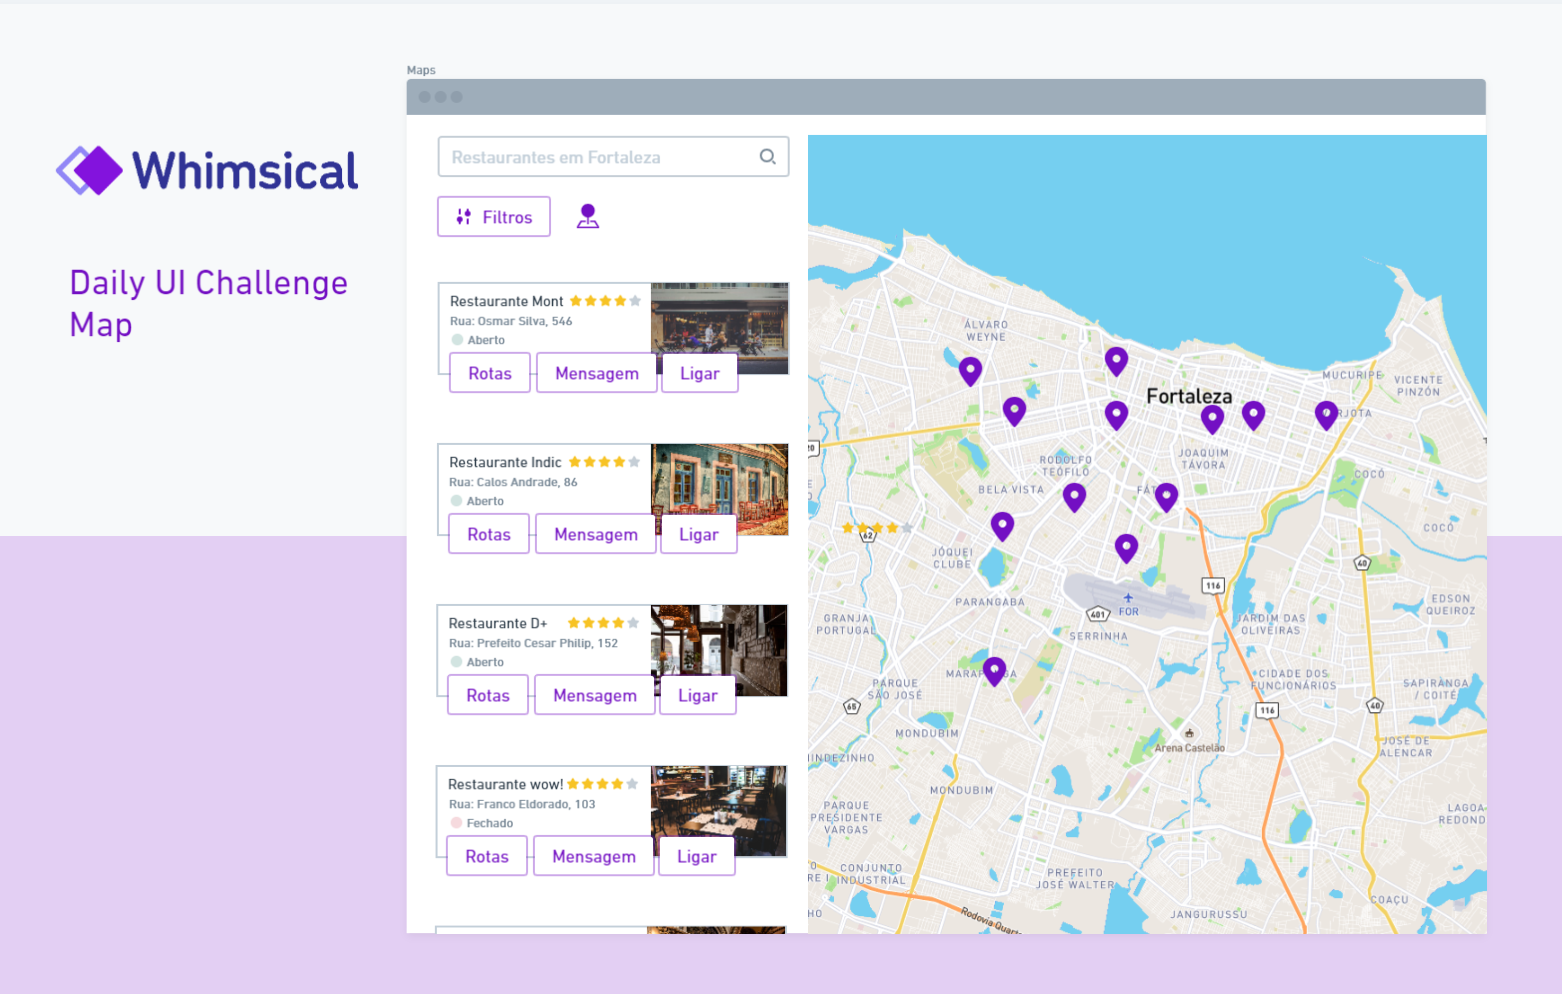
Task: Click the map pin near Parangaba
Action: click(x=1003, y=524)
